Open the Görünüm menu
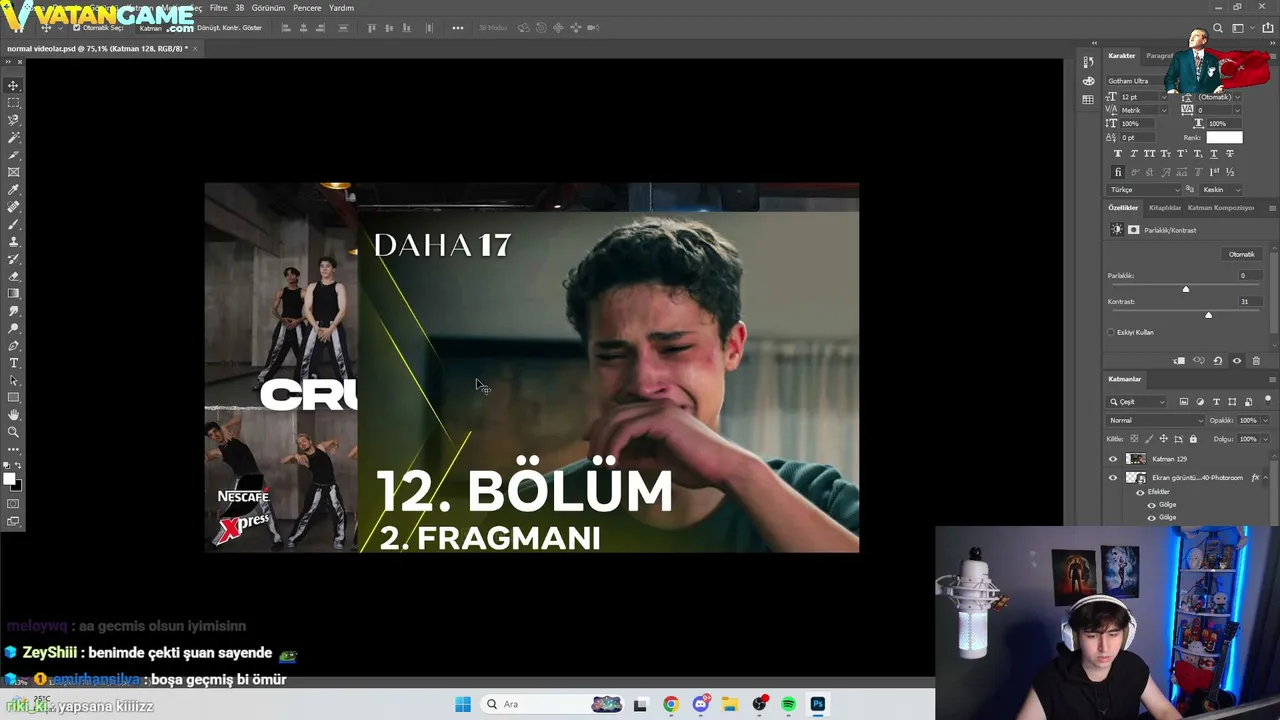The image size is (1280, 720). tap(268, 8)
